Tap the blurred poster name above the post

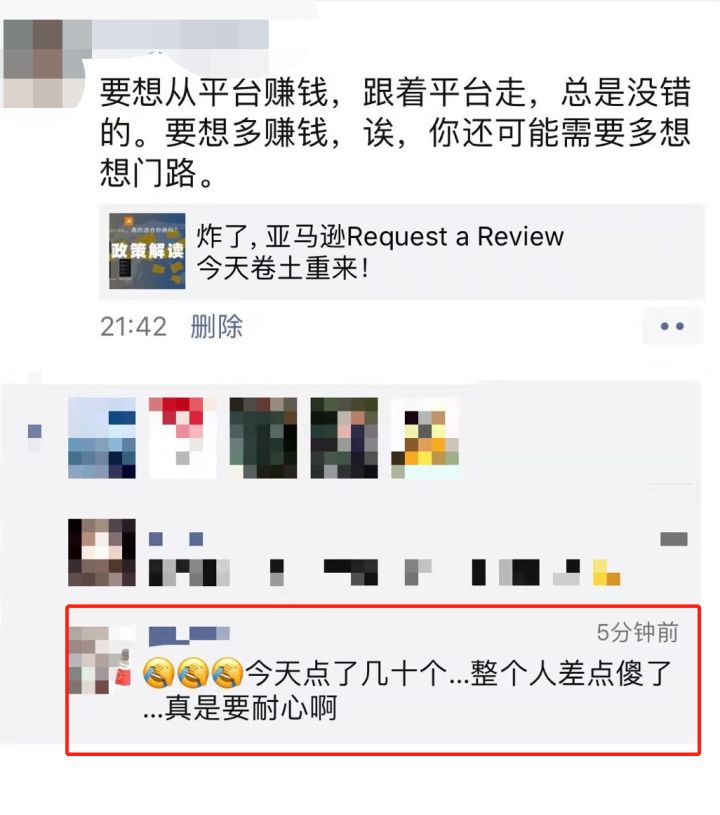tap(180, 35)
